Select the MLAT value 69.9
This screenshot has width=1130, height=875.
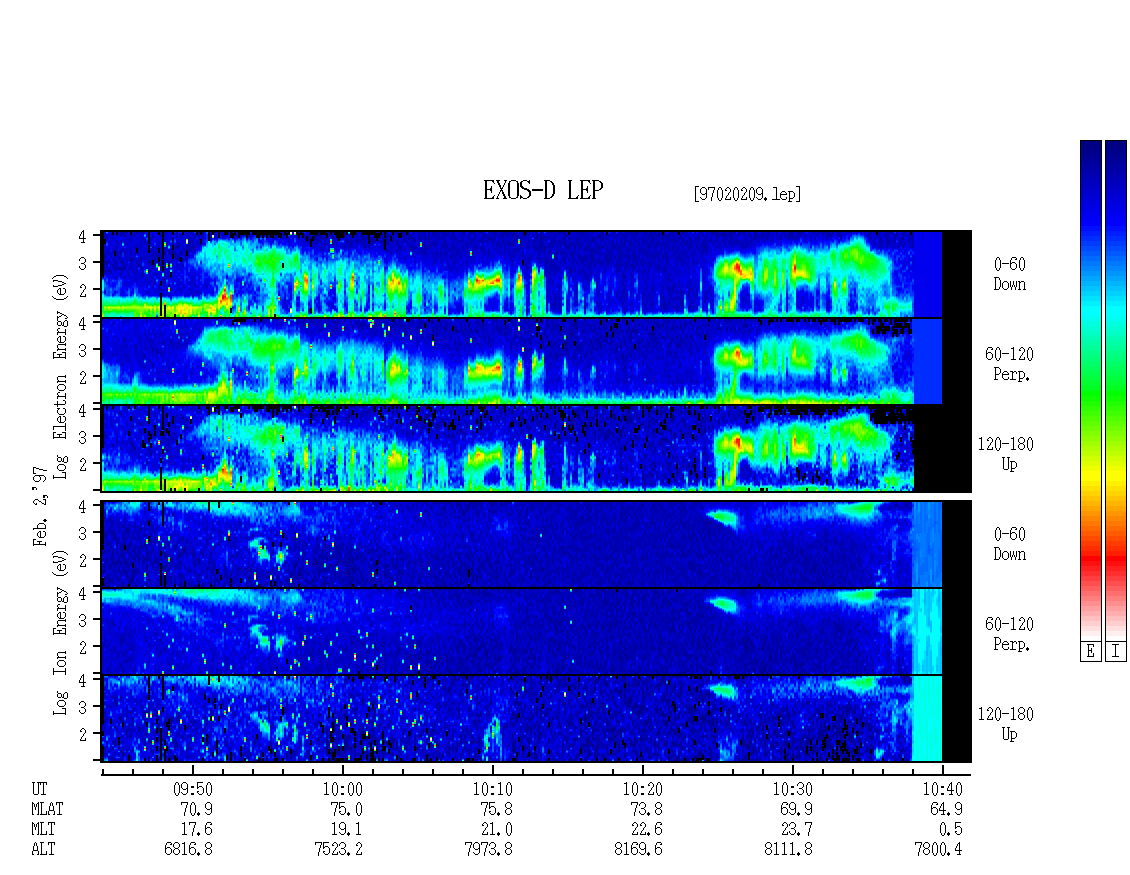796,809
